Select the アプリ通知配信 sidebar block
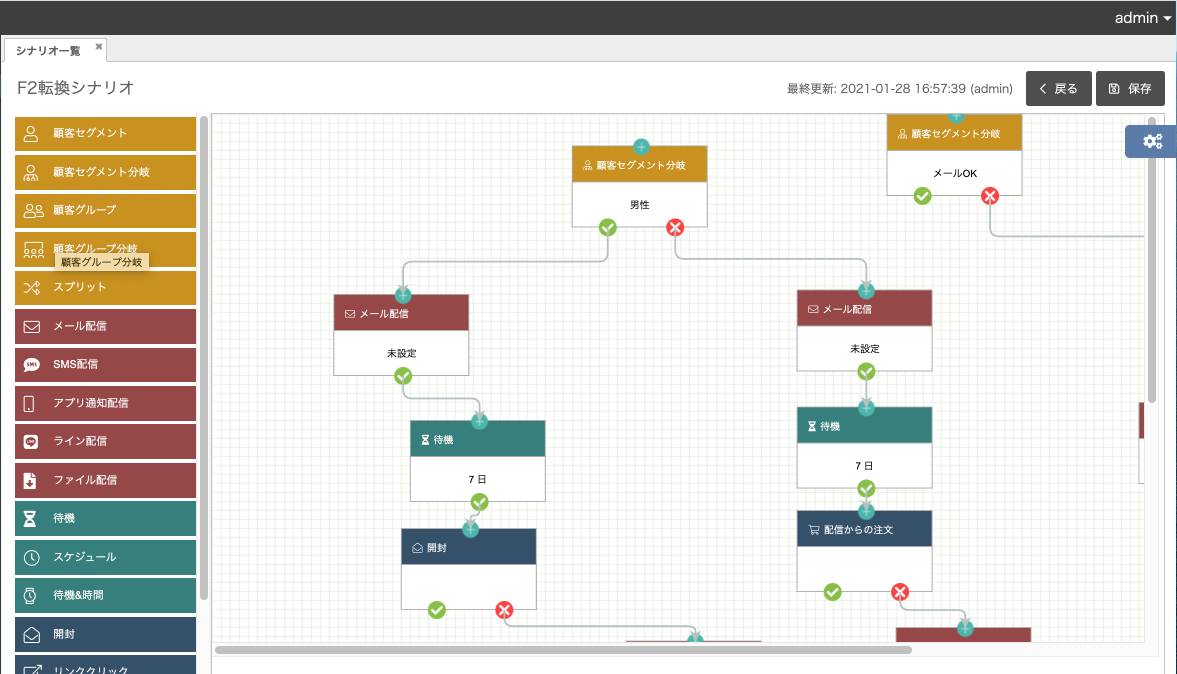Screen dimensions: 1177x674 click(105, 403)
